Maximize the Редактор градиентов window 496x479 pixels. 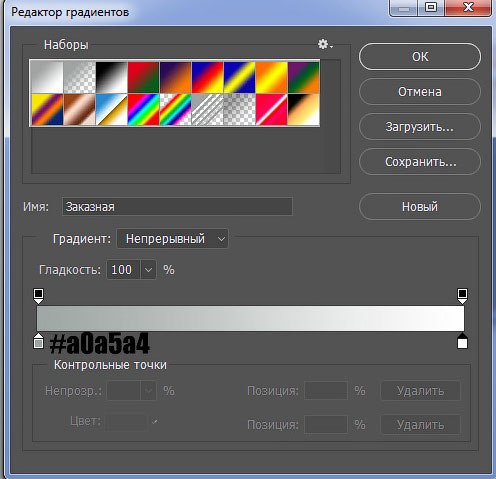pos(431,7)
